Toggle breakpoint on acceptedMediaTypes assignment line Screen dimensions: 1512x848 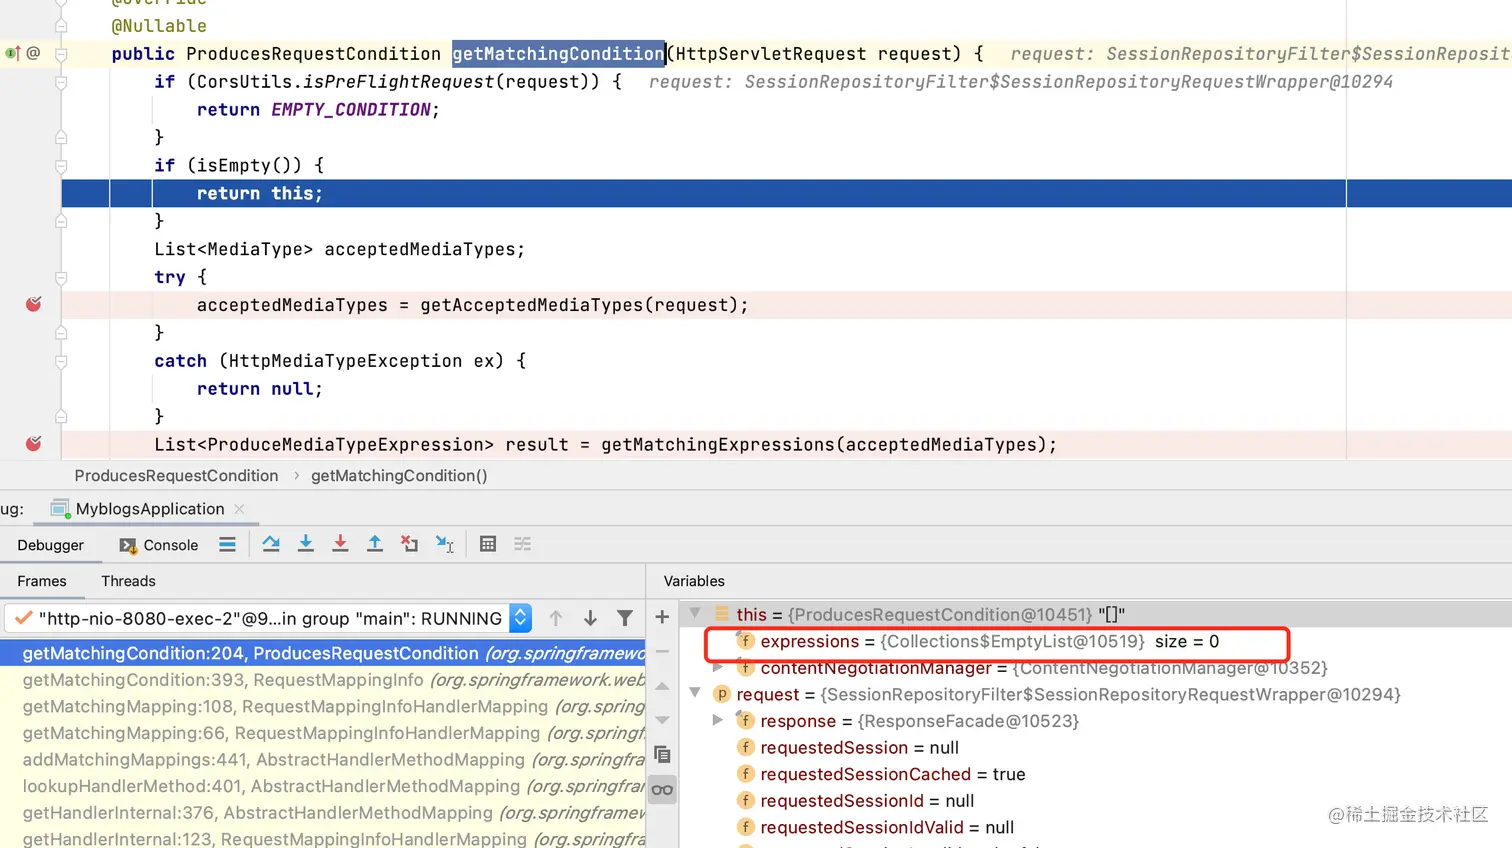[x=33, y=304]
